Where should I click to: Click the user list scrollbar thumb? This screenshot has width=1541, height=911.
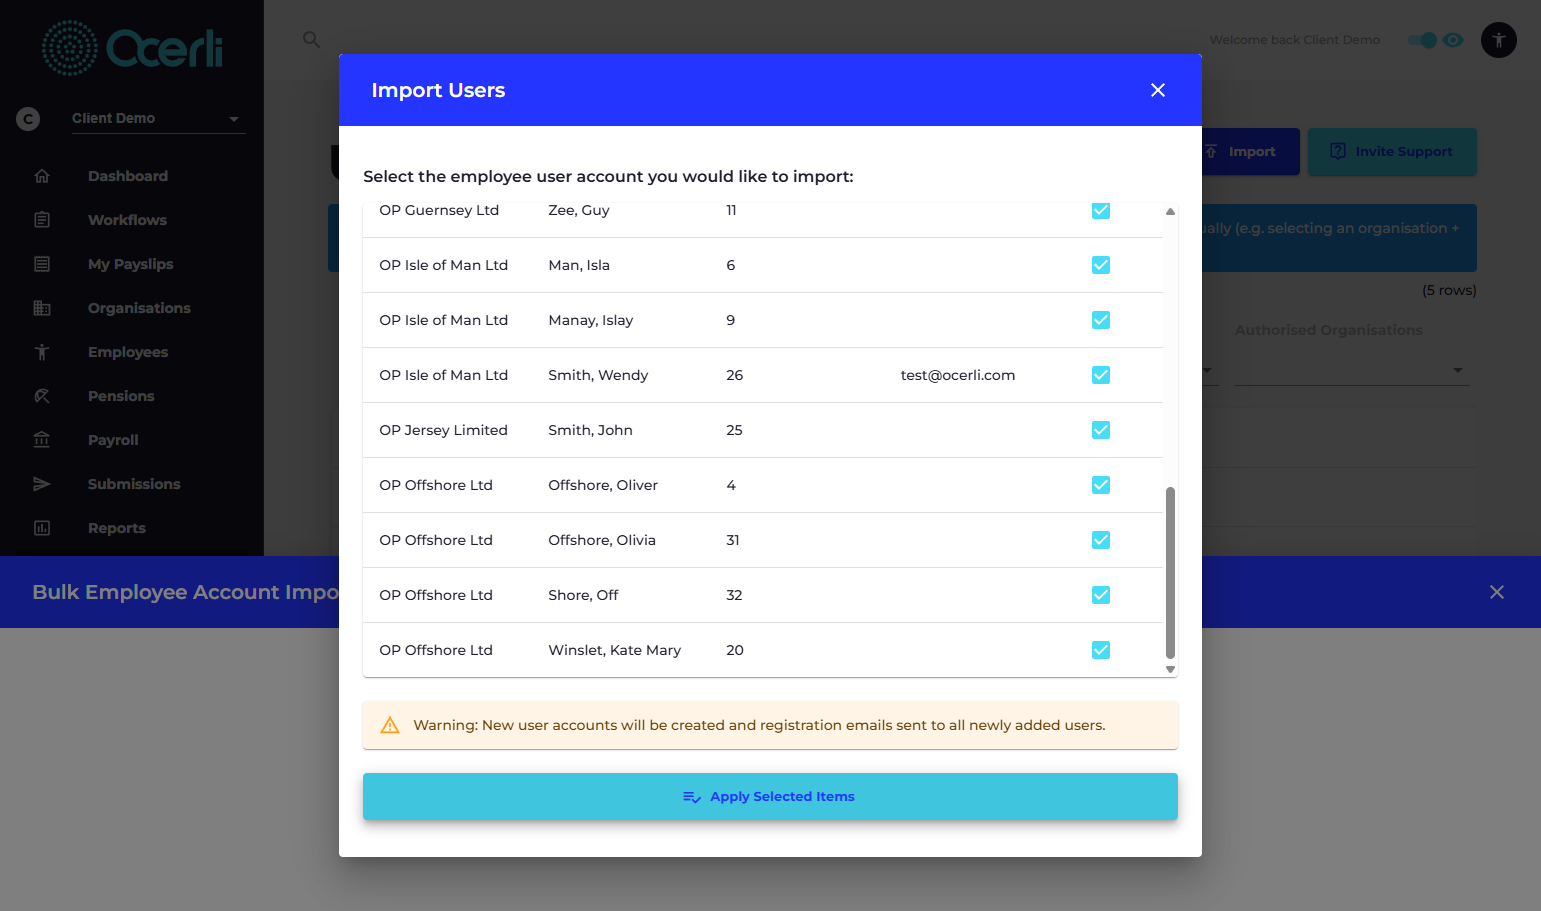(1170, 573)
